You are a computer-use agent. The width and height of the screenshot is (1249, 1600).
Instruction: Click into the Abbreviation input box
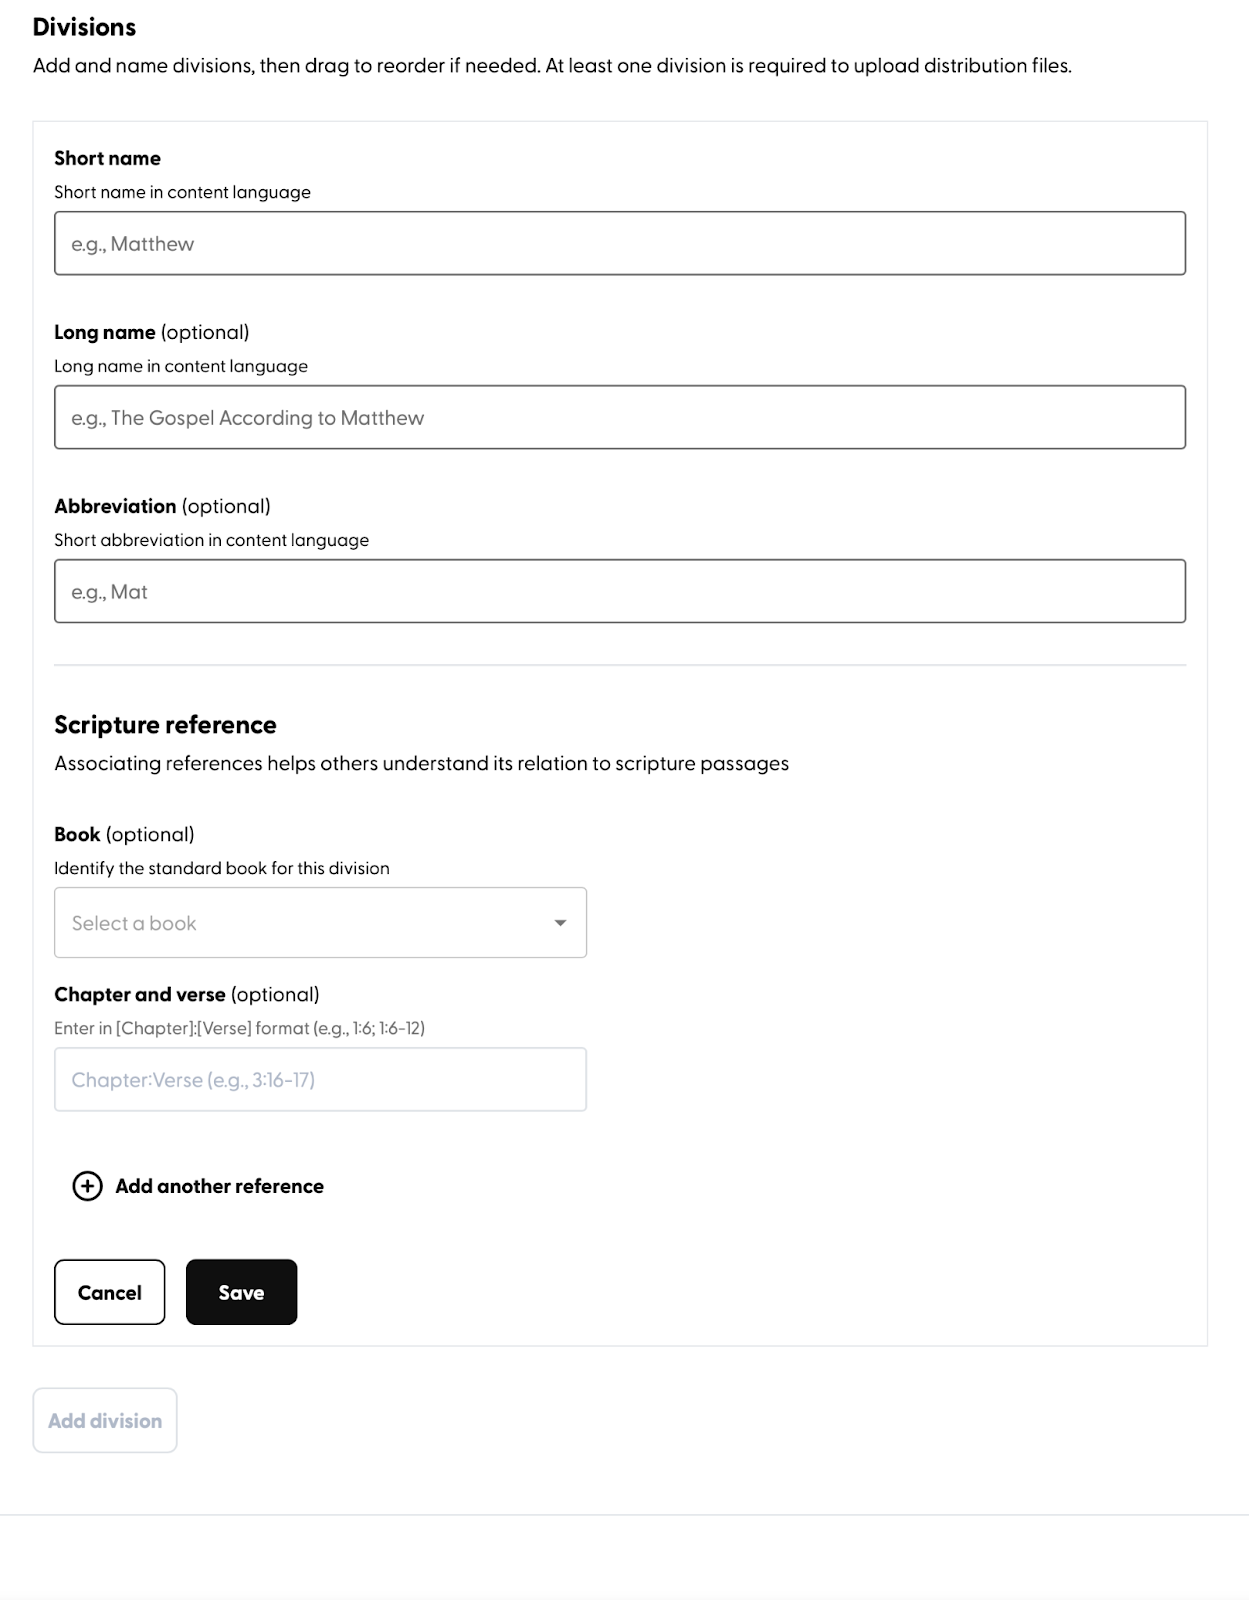[620, 592]
